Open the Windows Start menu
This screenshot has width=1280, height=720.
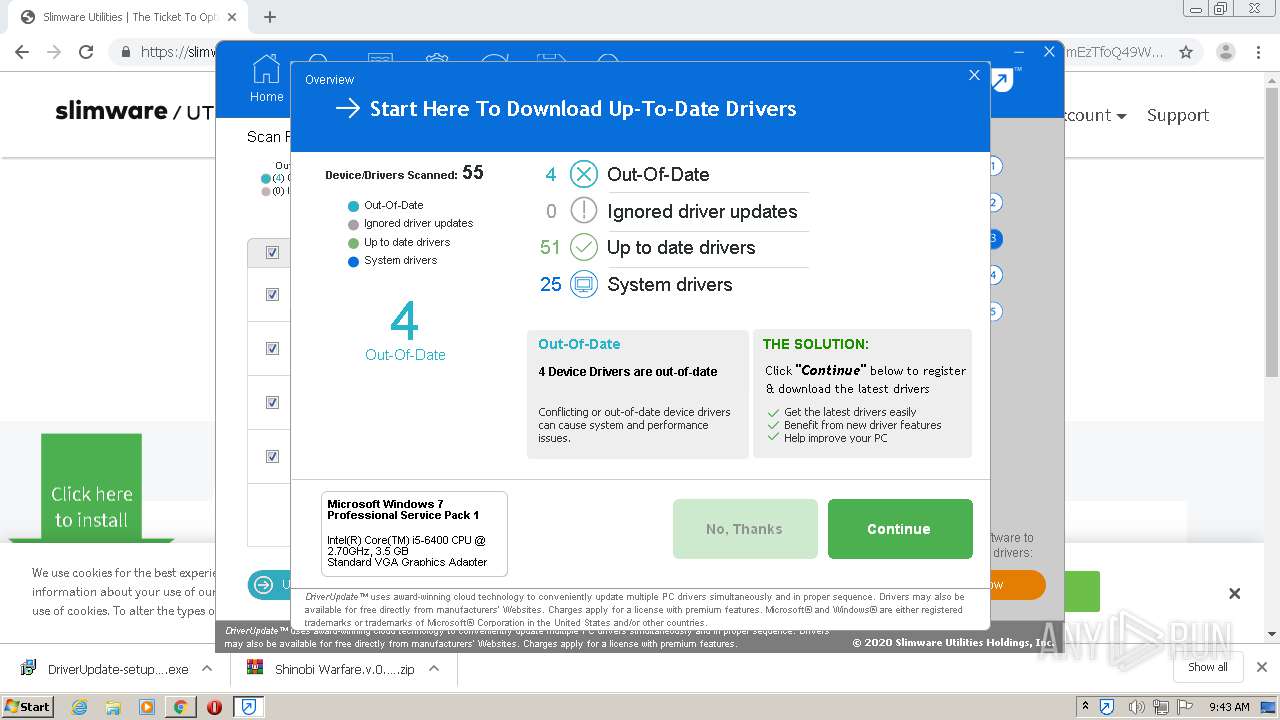pyautogui.click(x=27, y=707)
